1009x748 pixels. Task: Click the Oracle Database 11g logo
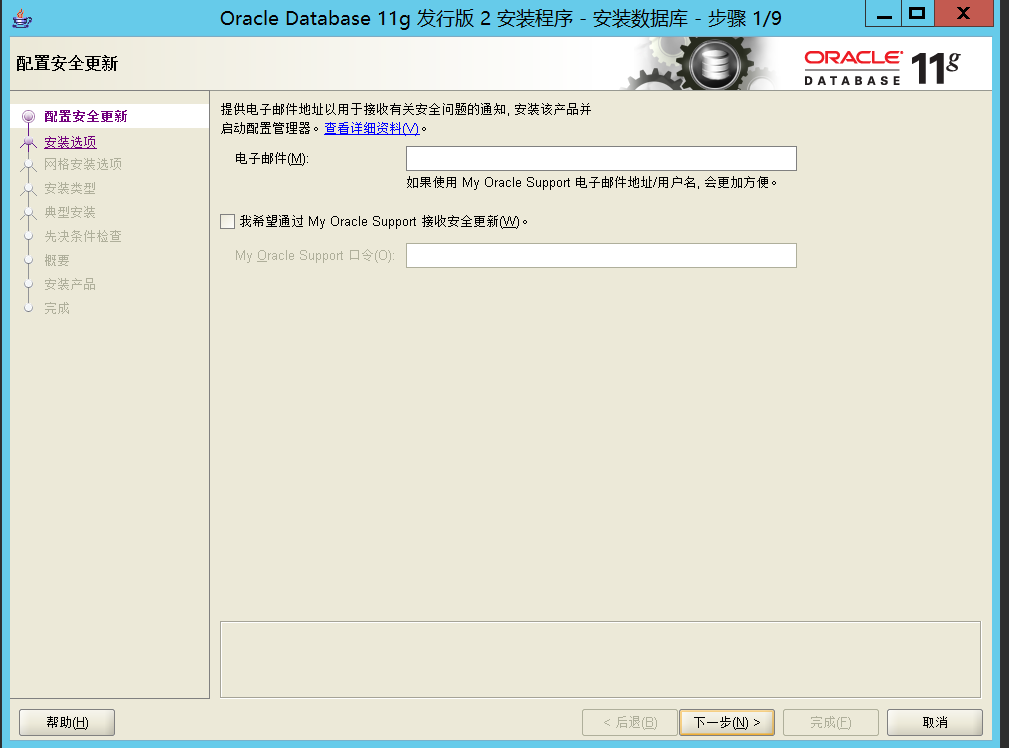coord(882,68)
